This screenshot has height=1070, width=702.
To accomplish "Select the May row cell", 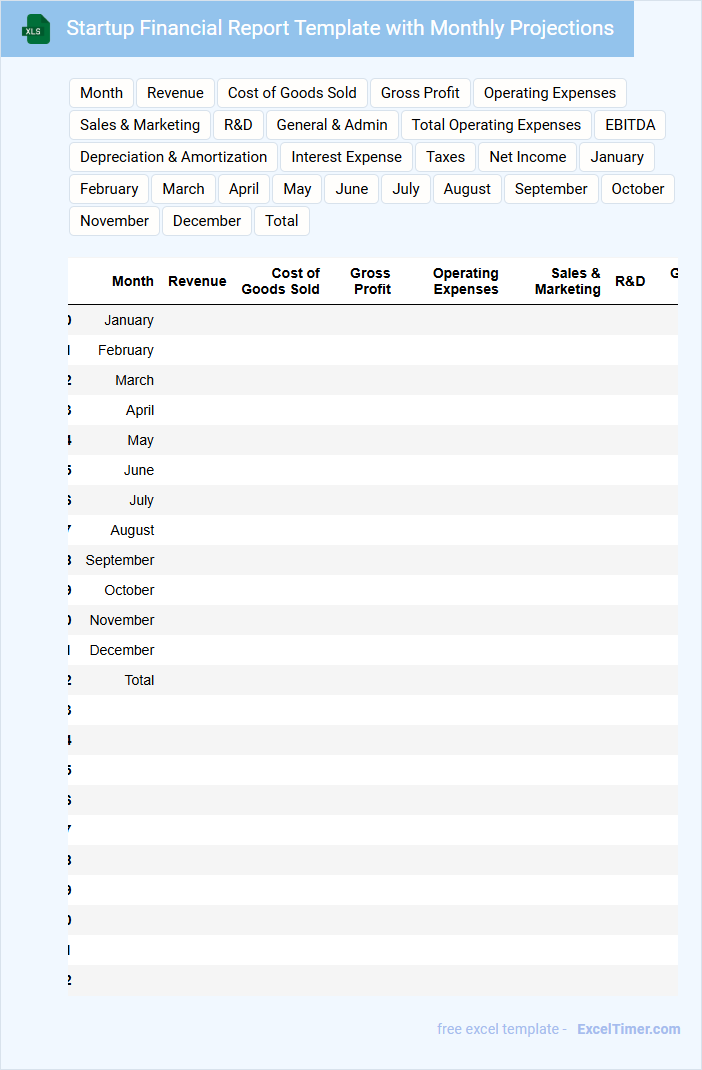I will tap(141, 440).
